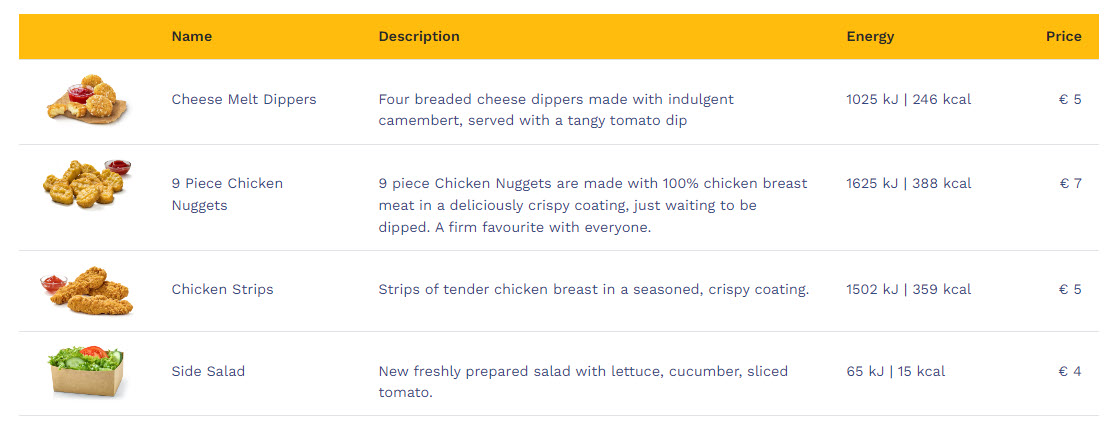Open the Cheese Melt Dippers item name
Viewport: 1112px width, 429px height.
pos(244,99)
